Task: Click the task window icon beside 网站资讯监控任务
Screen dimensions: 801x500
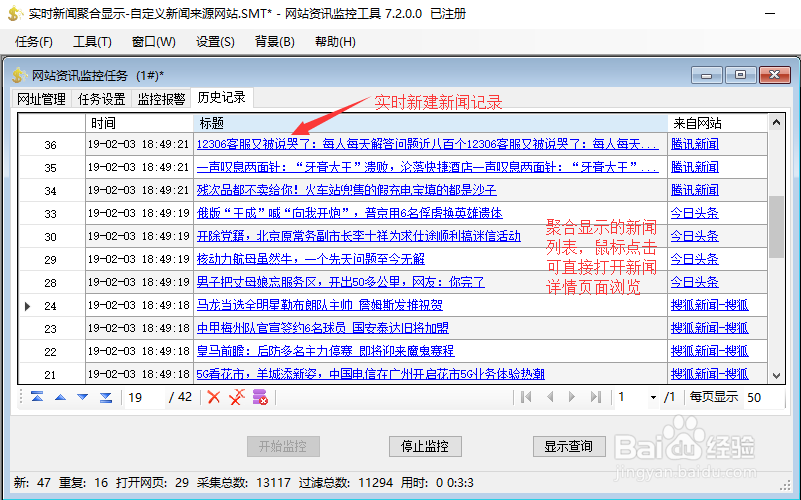Action: [19, 76]
